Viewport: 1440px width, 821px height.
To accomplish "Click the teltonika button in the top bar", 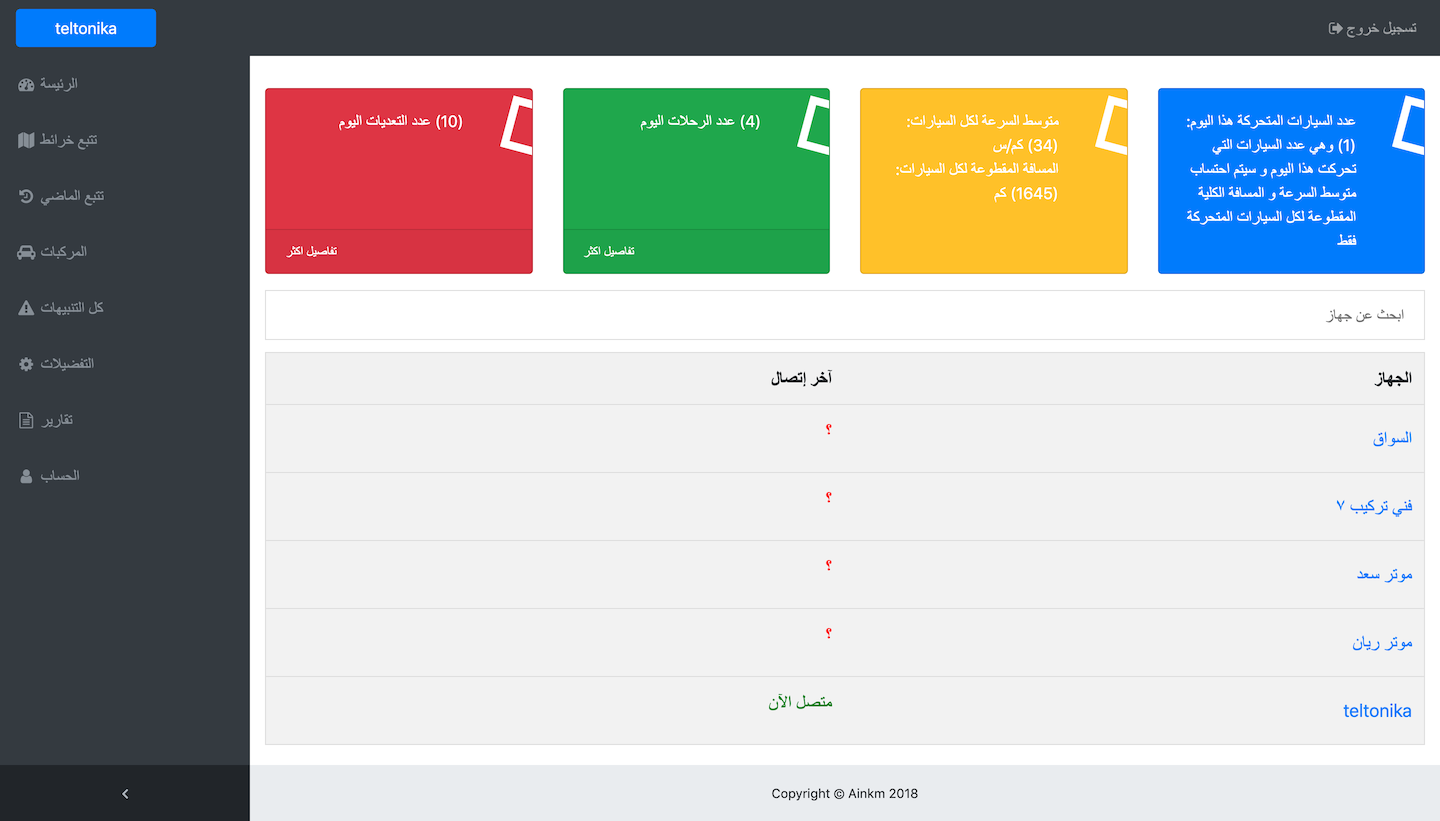I will pos(86,28).
